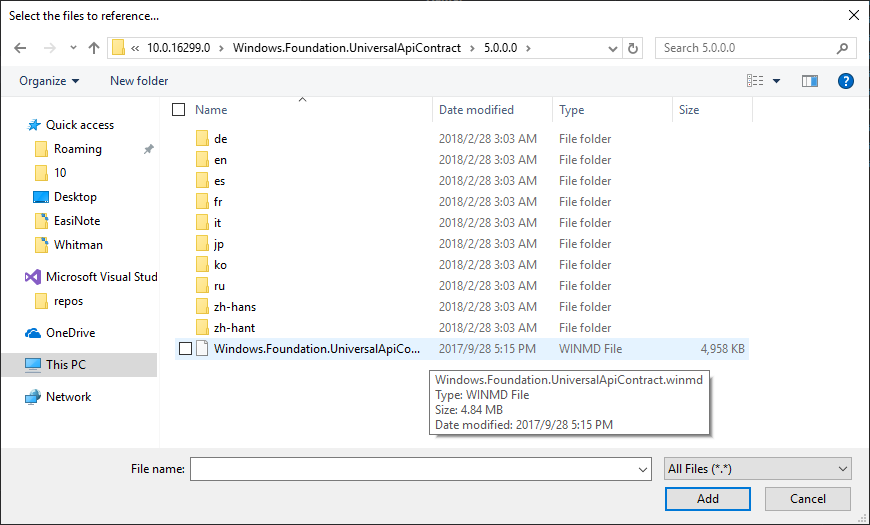This screenshot has height=525, width=870.
Task: Open the recent locations arrow dropdown
Action: pos(73,48)
